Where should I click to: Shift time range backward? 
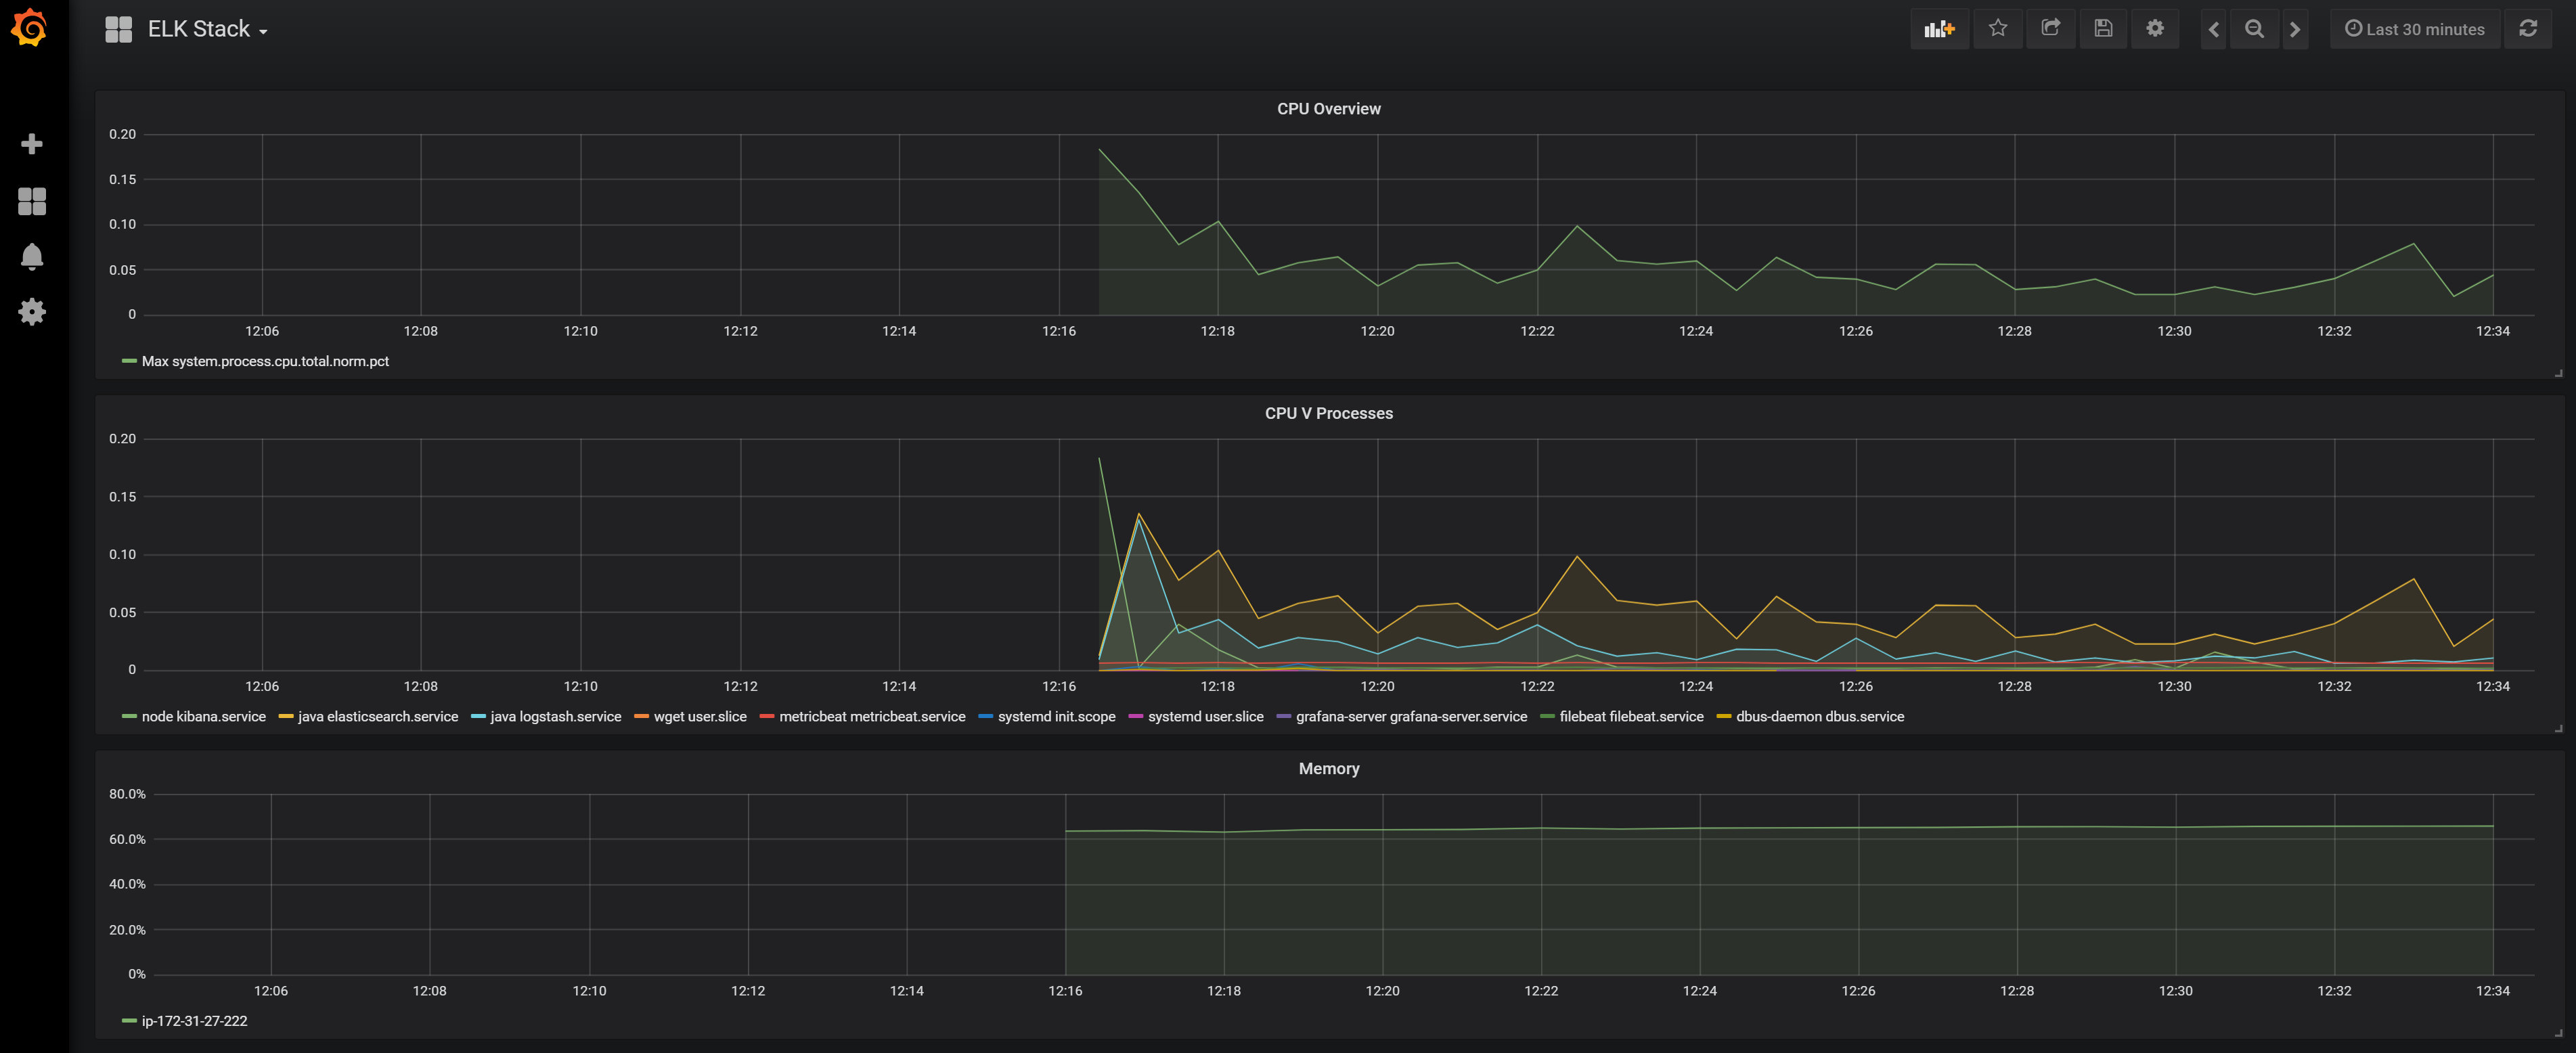coord(2213,29)
